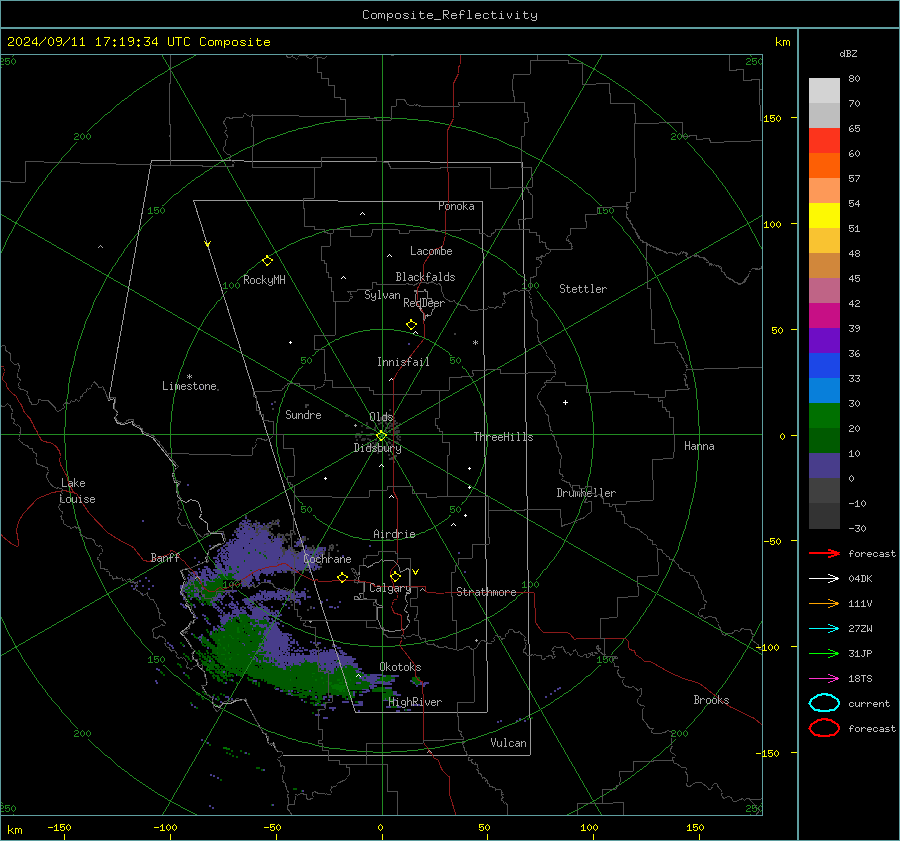The image size is (900, 841).
Task: Click the Stettler town label
Action: (x=583, y=289)
